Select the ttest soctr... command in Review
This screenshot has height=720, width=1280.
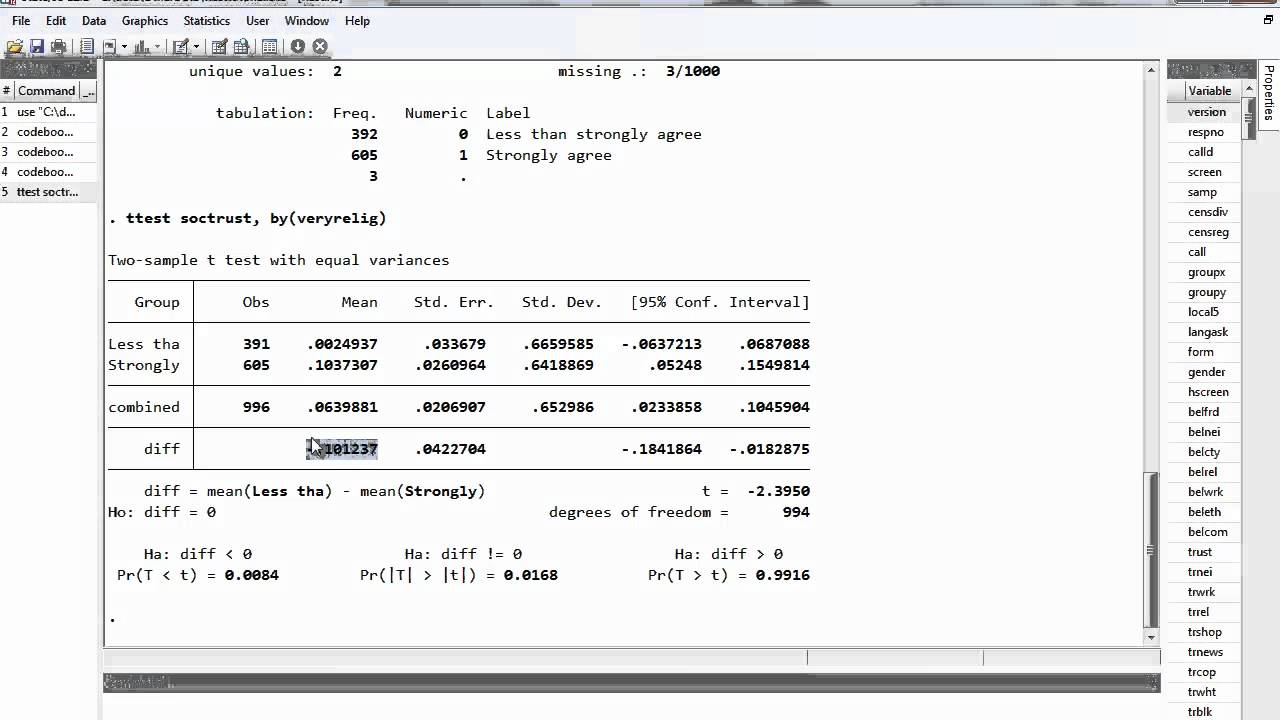(48, 192)
